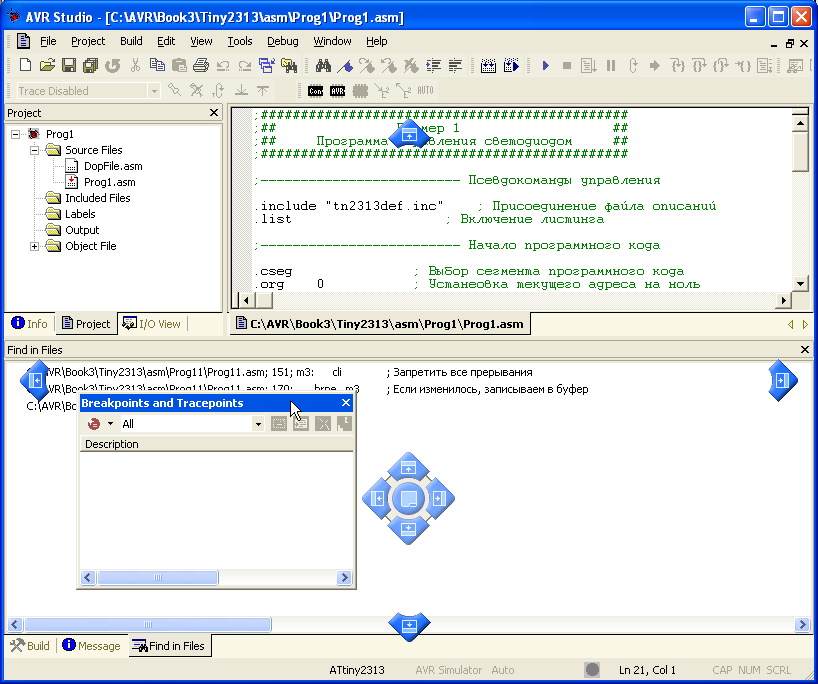
Task: Click the left file-tab scroll arrow
Action: point(790,324)
